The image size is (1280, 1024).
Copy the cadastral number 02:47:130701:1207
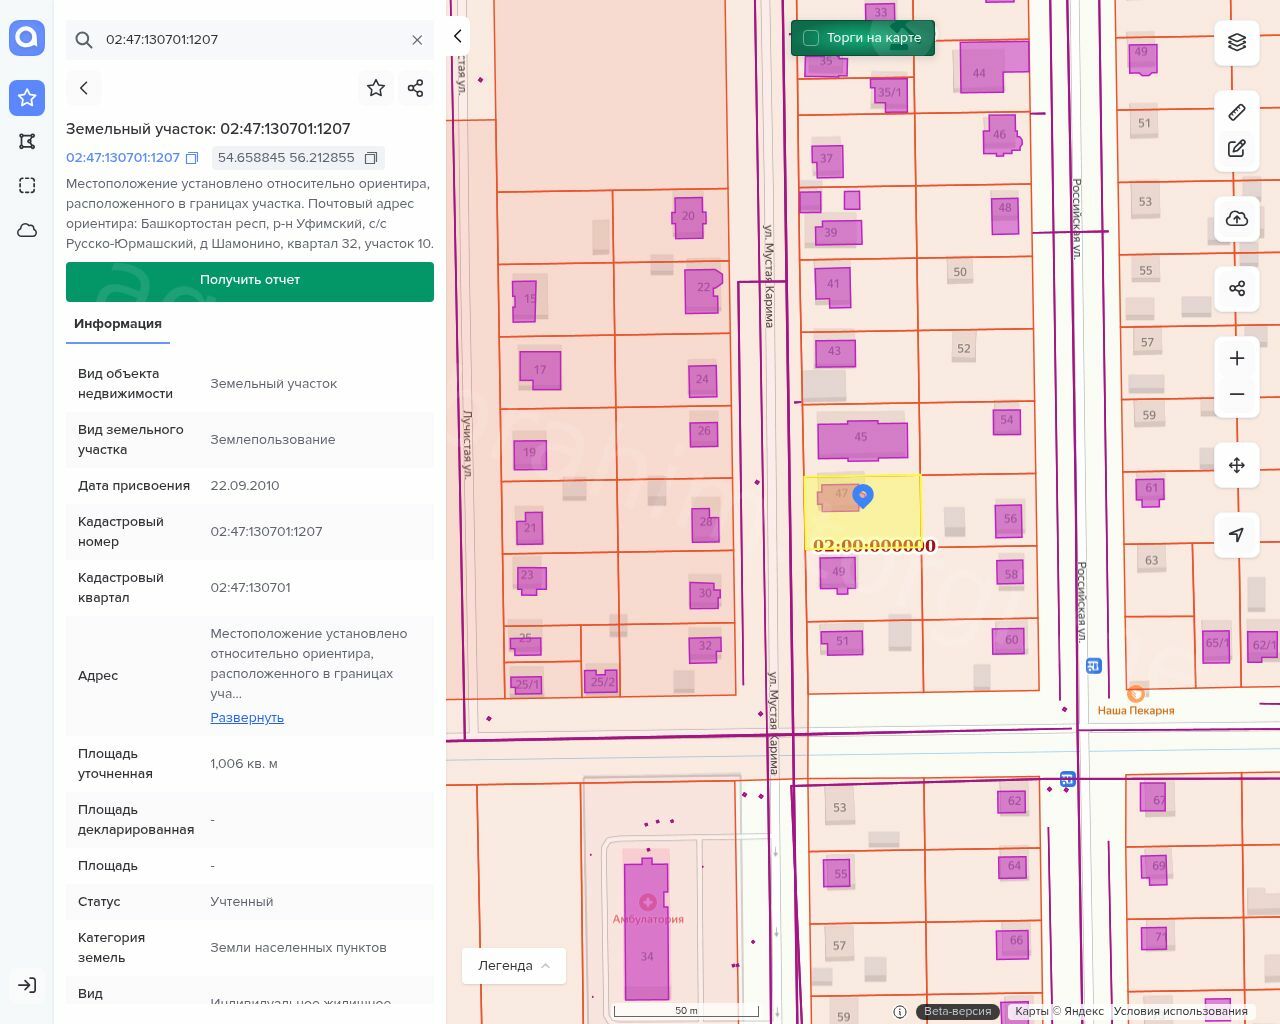coord(192,158)
